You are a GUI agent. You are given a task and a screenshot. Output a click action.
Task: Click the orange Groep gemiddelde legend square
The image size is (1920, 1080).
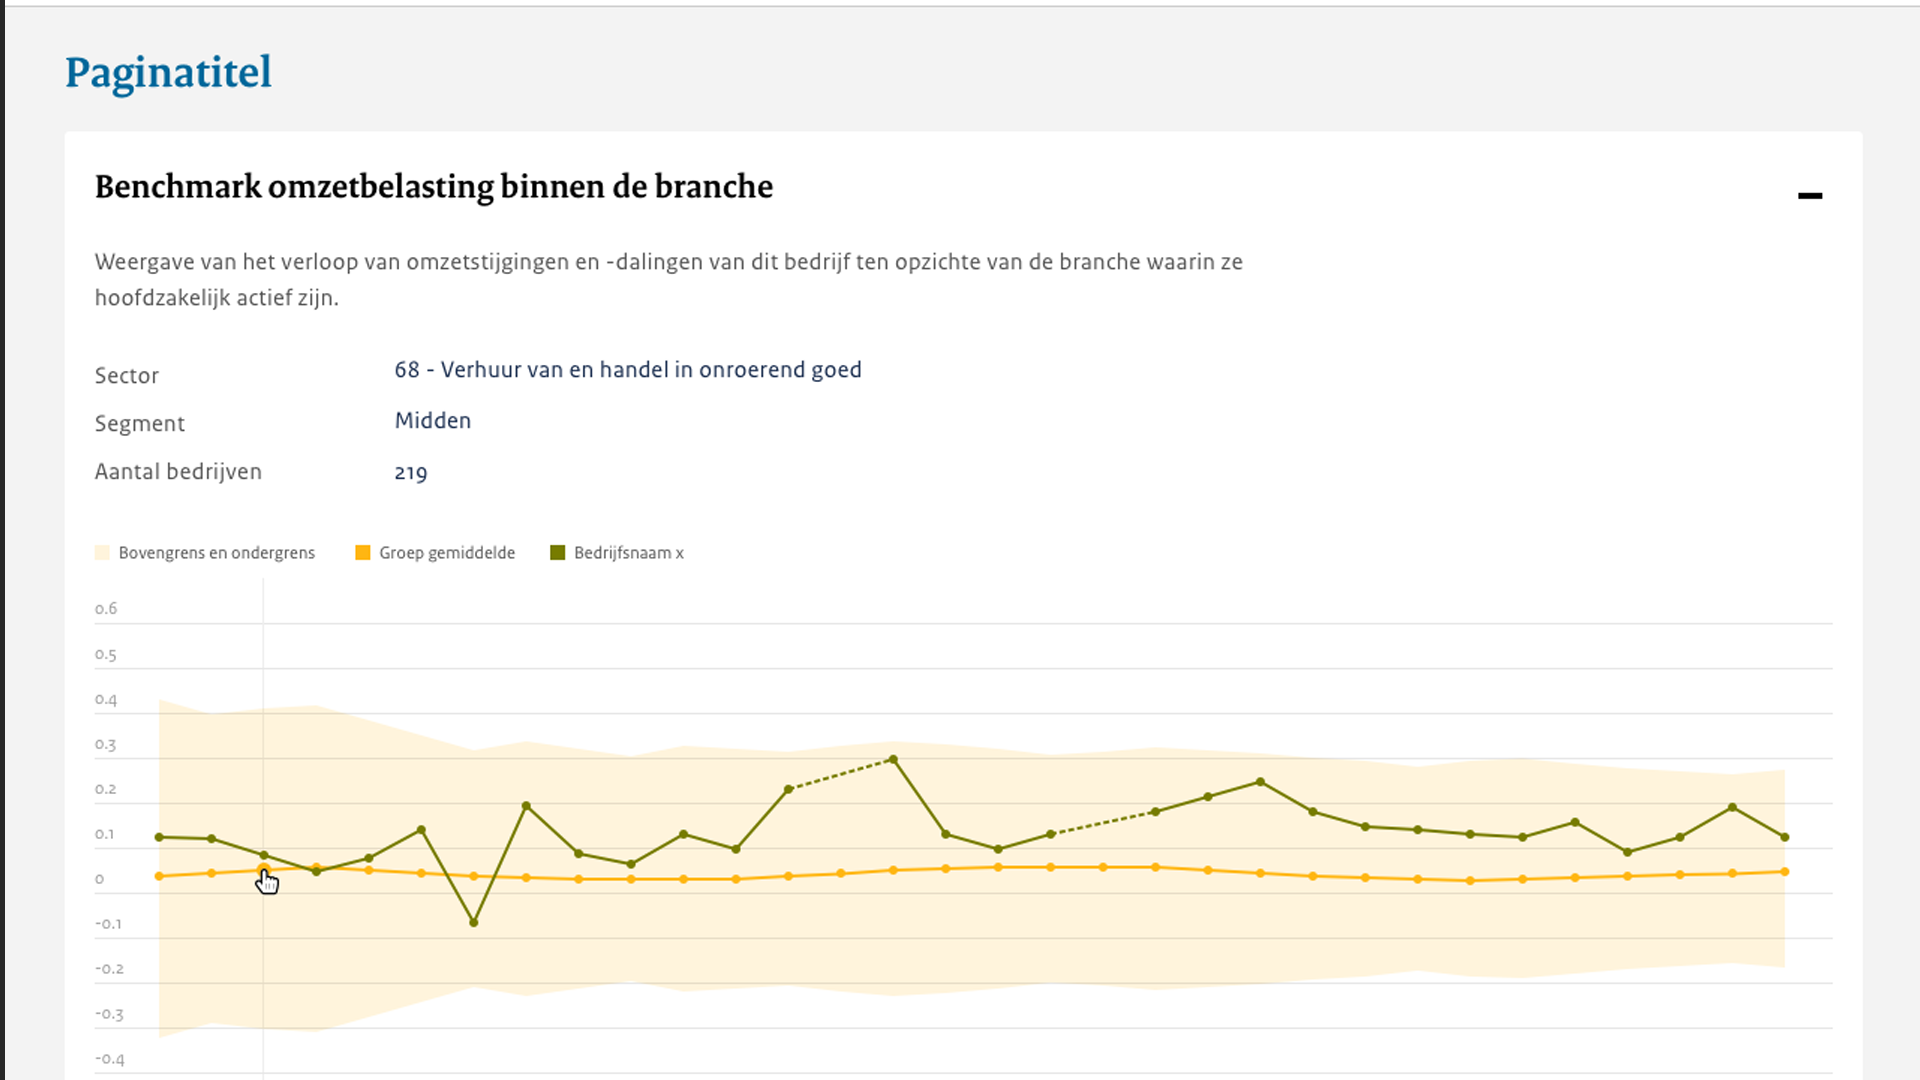(x=363, y=553)
